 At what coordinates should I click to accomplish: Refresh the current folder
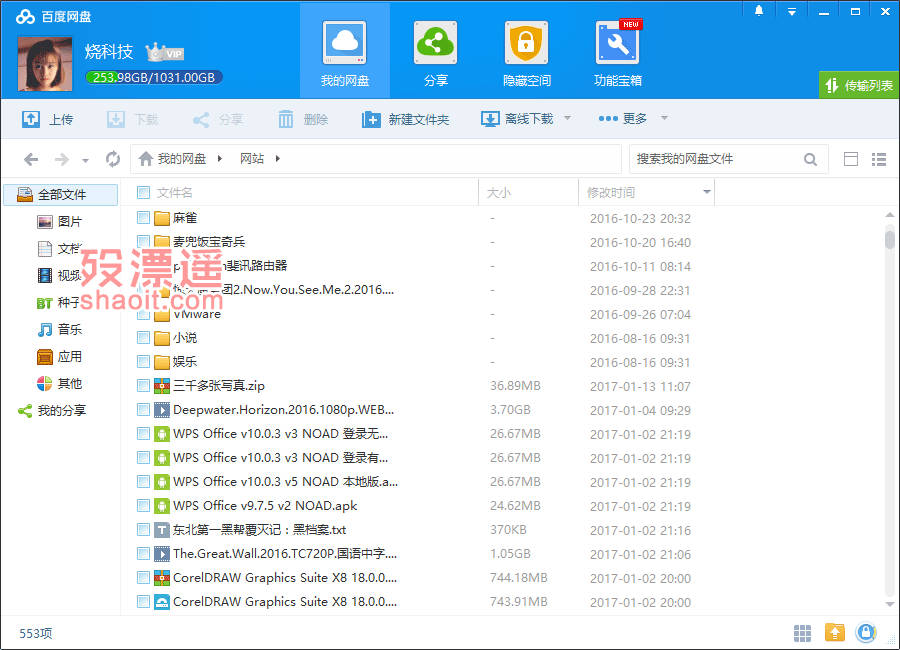click(112, 159)
